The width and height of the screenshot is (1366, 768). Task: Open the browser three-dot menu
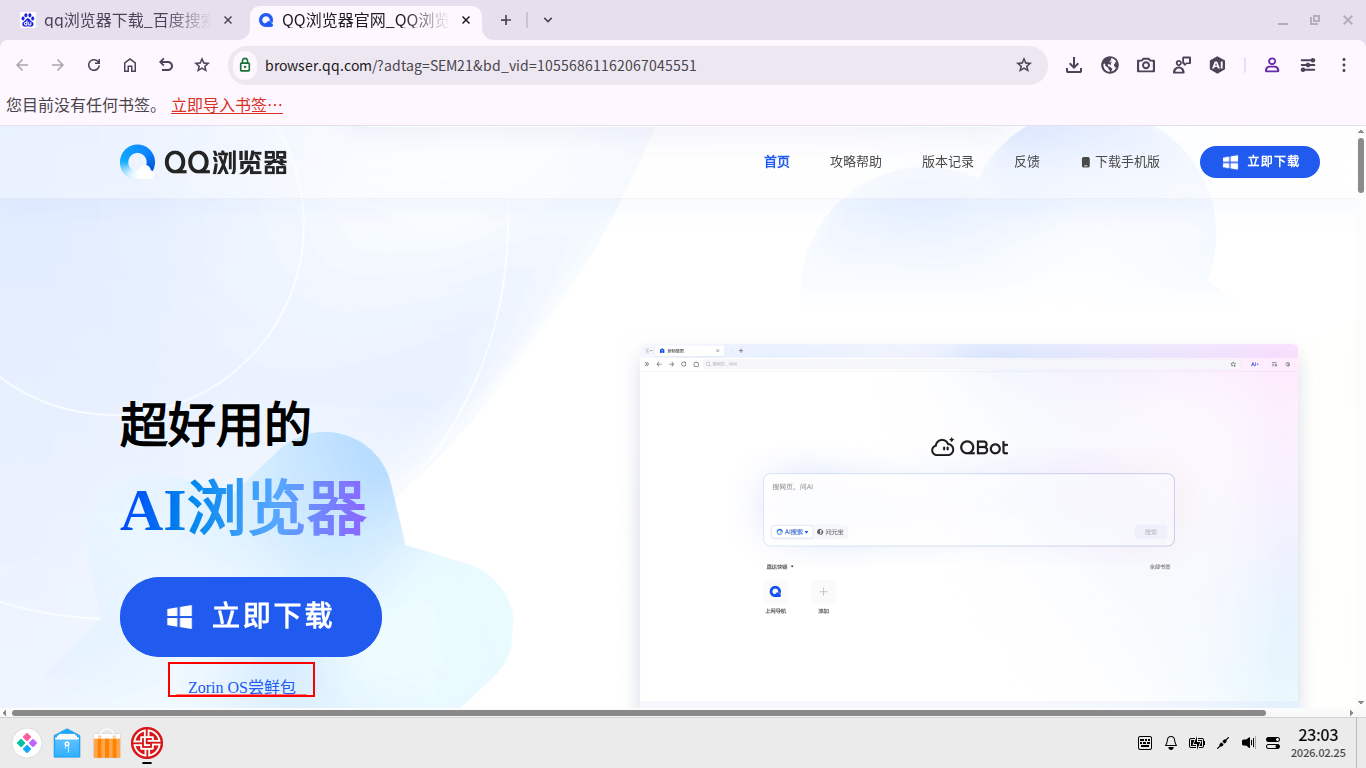point(1344,65)
